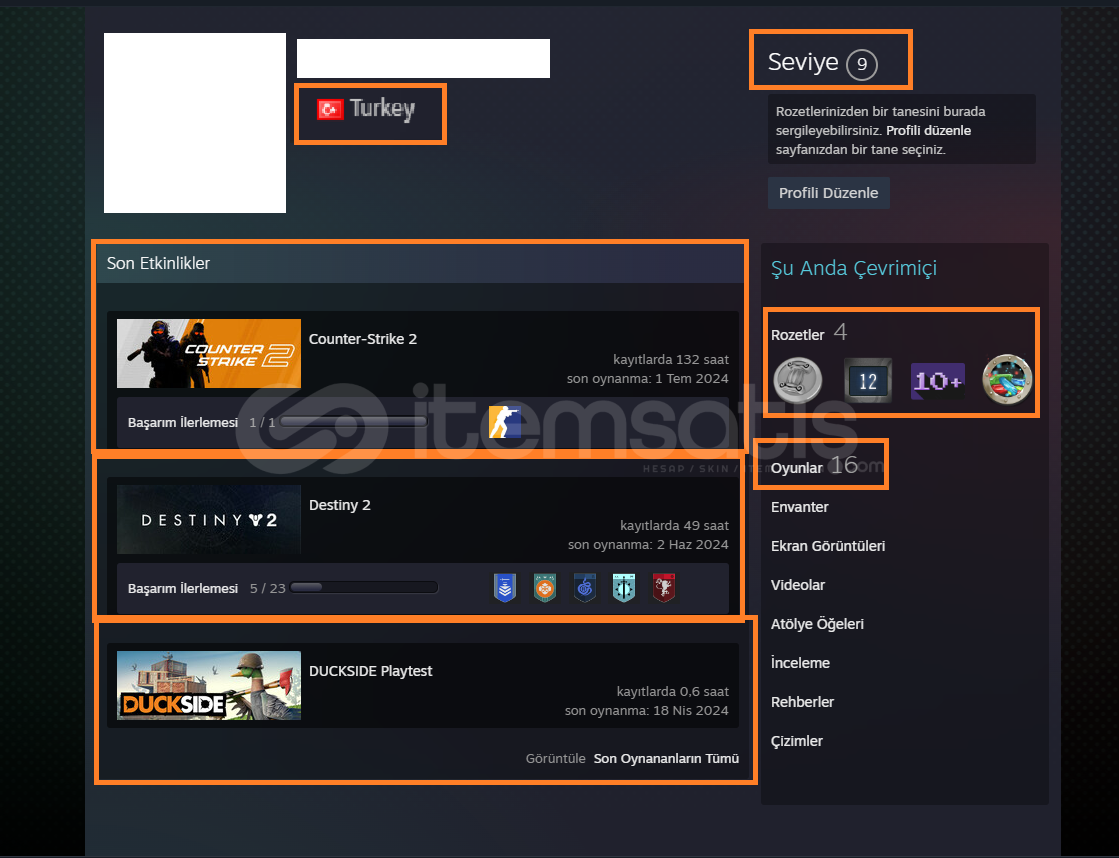Viewport: 1119px width, 858px height.
Task: Open Ekran Görüntüleri page
Action: 828,546
